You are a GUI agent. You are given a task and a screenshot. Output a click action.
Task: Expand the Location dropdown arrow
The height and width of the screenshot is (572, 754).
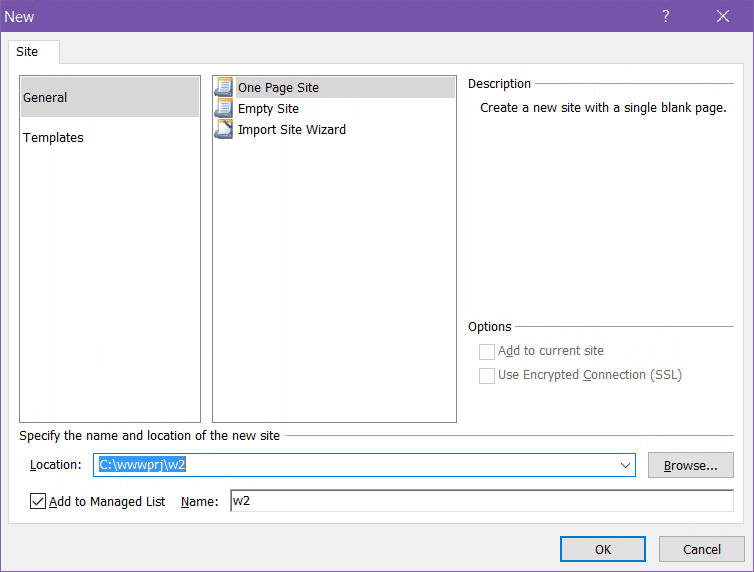coord(626,465)
